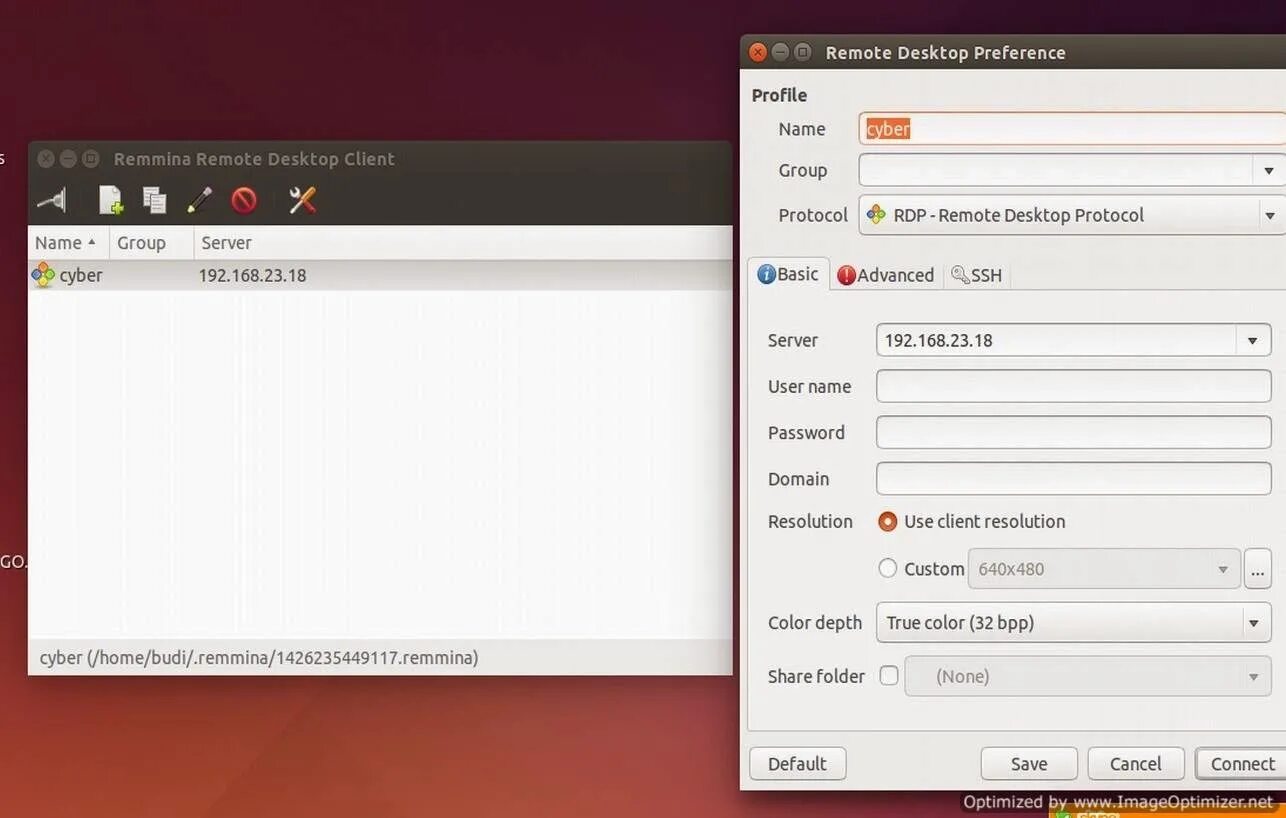The height and width of the screenshot is (818, 1286).
Task: Click the RDP protocol icon in Protocol box
Action: tap(876, 215)
